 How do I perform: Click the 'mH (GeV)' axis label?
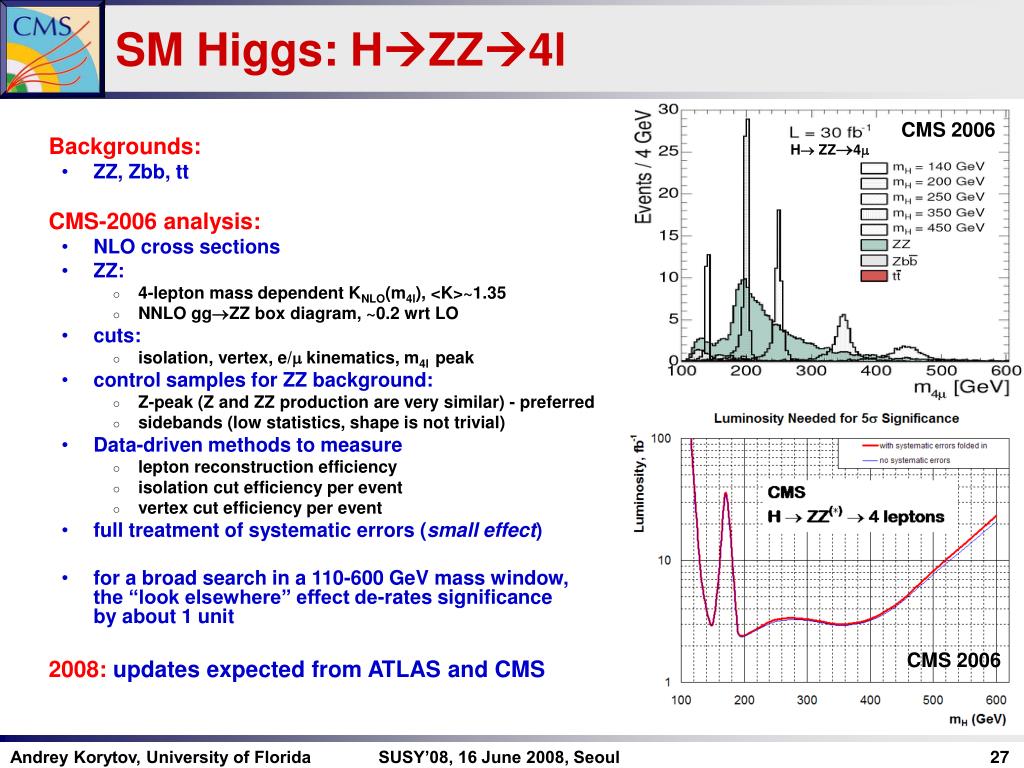(x=977, y=719)
